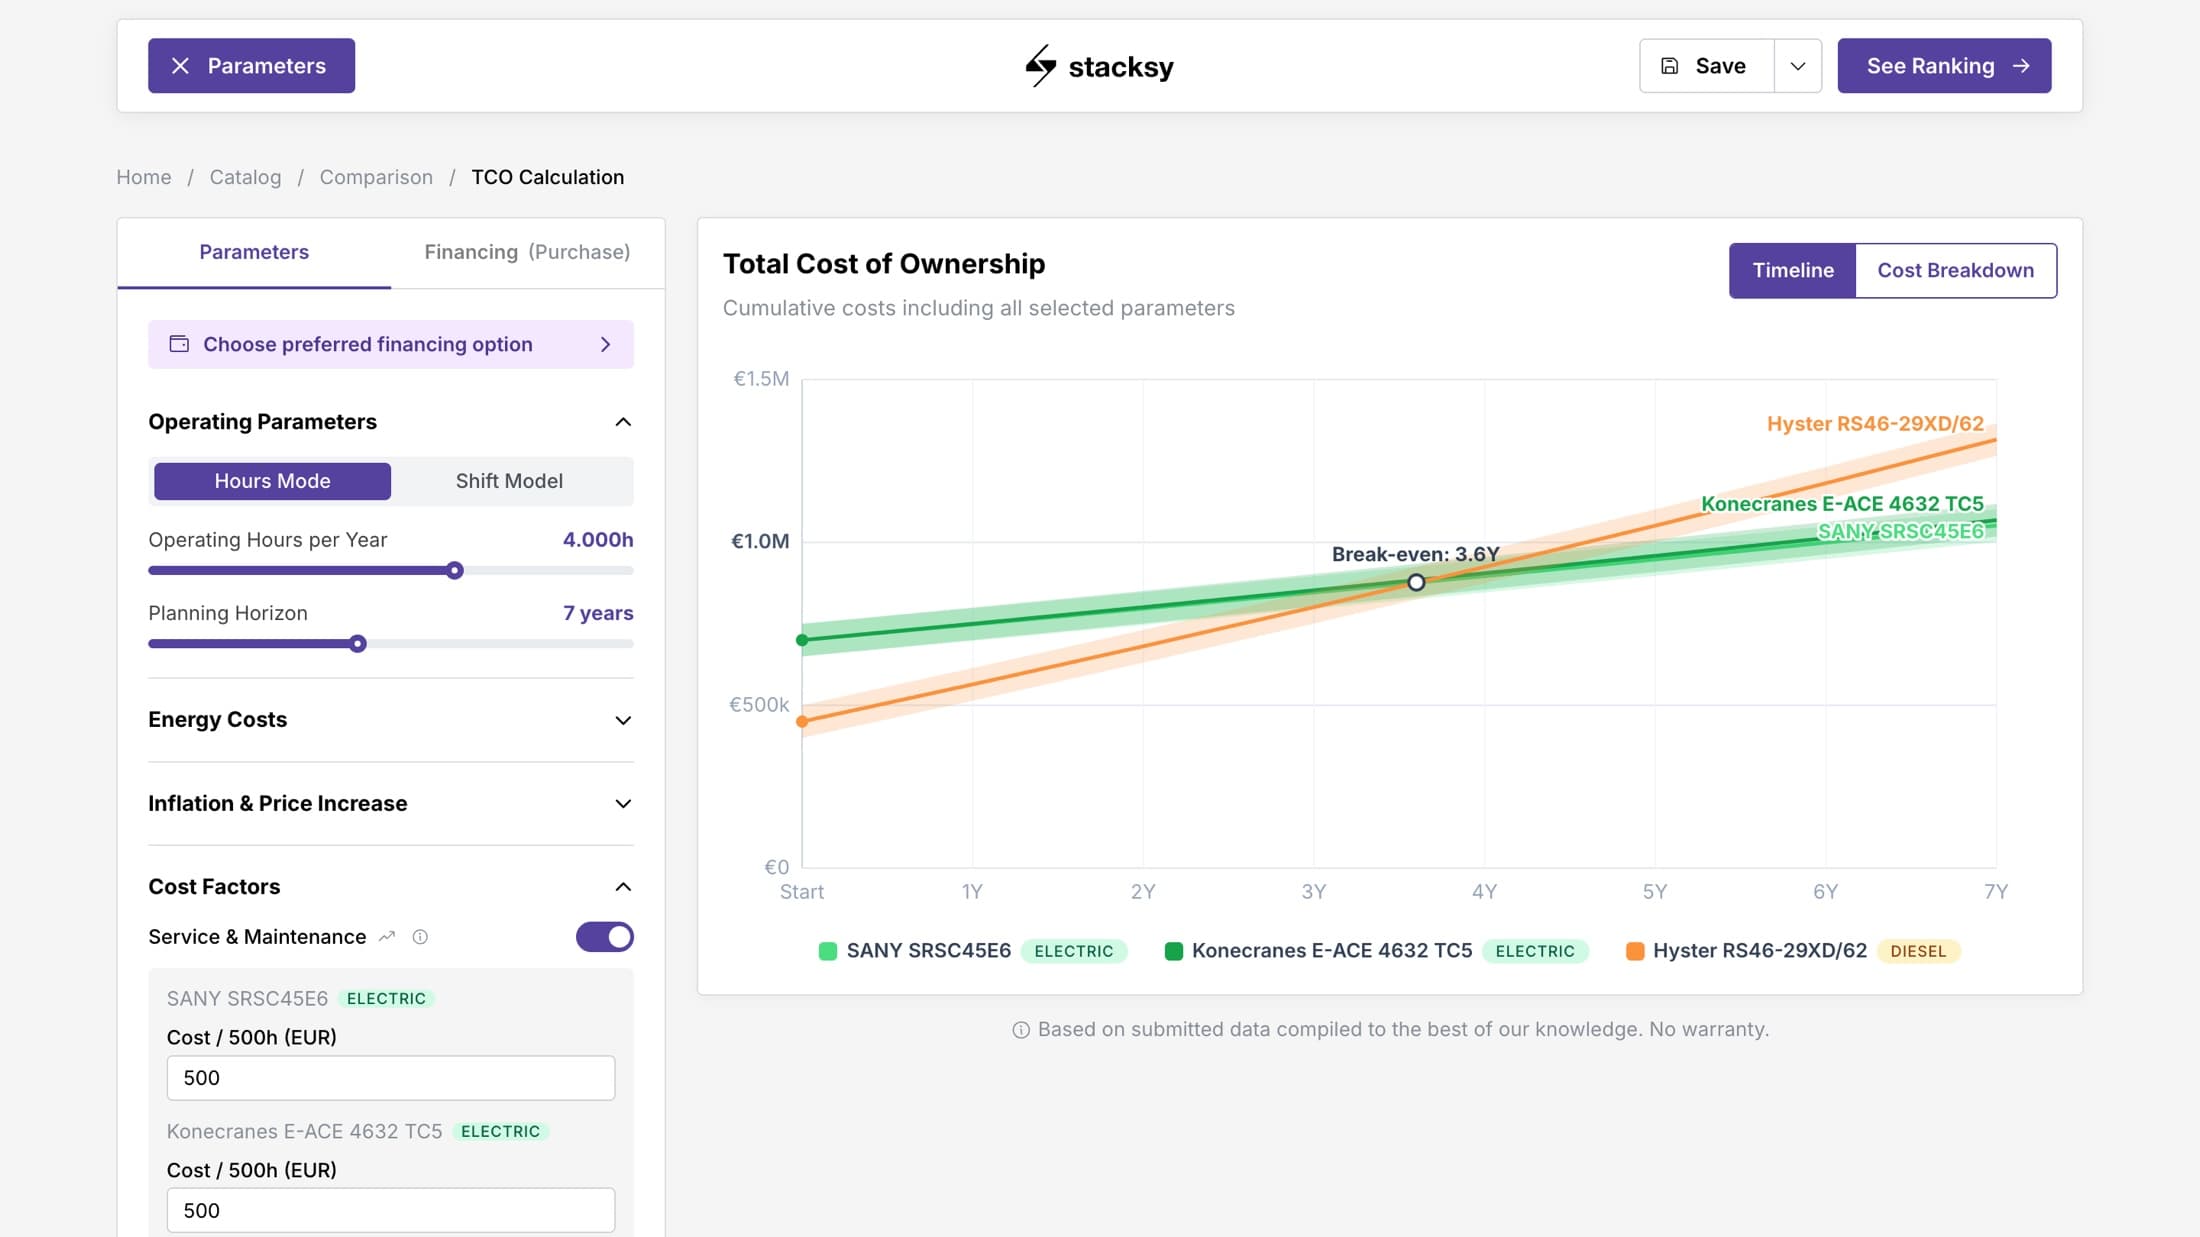Click the trend arrow icon beside Service & Maintenance

point(387,937)
